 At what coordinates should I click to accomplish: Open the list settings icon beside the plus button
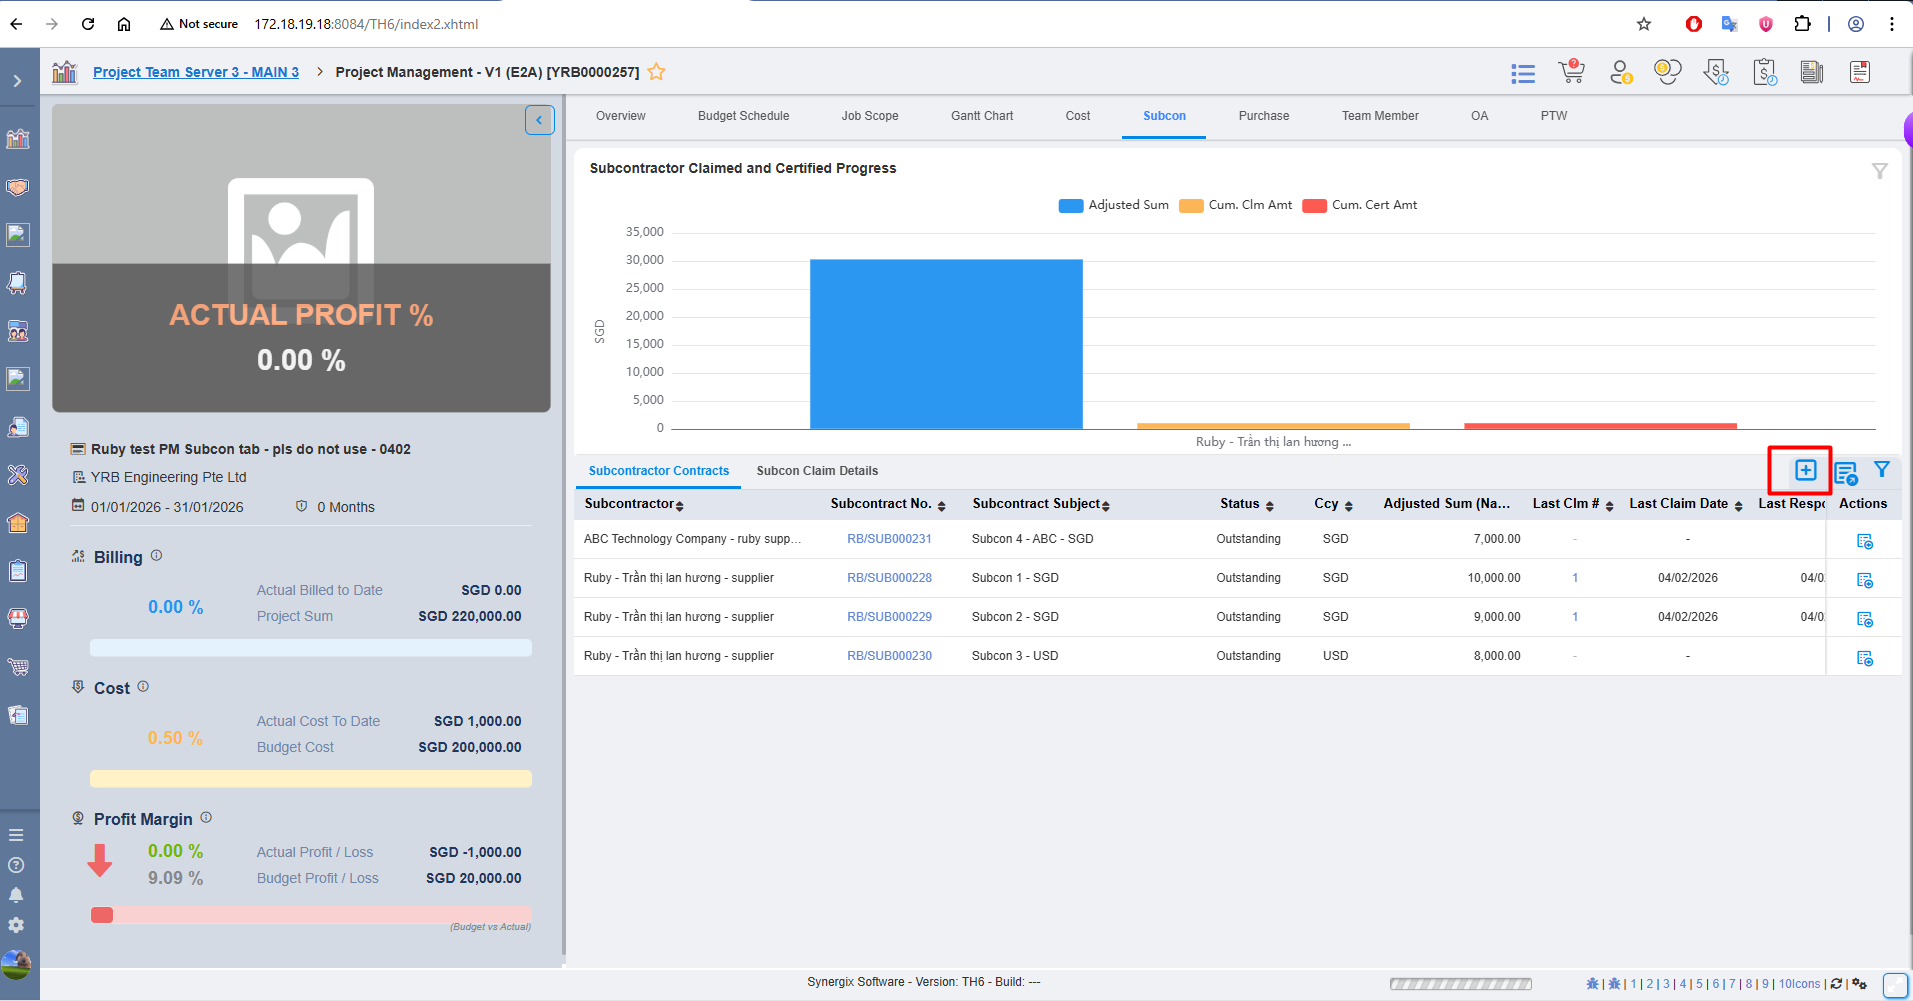[x=1846, y=472]
